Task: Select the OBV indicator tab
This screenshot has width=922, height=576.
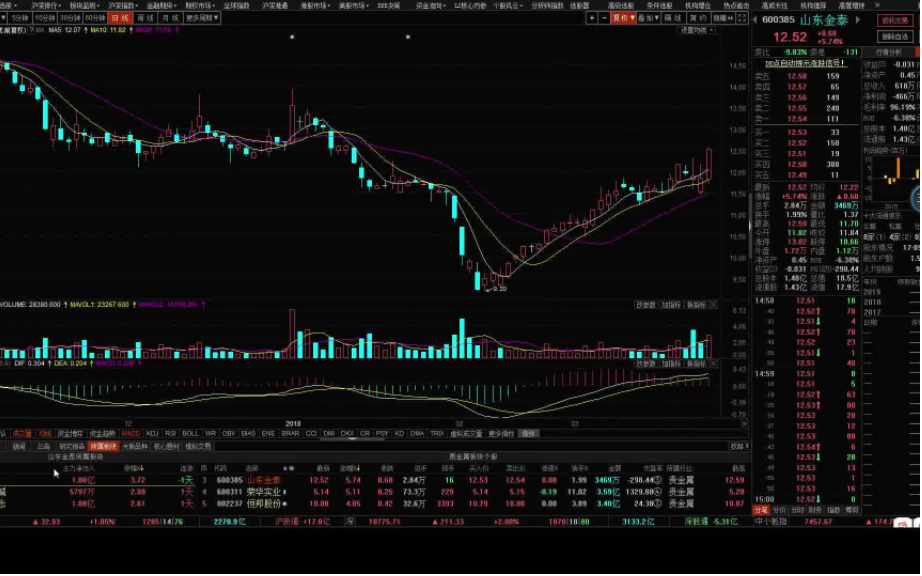Action: (x=229, y=434)
